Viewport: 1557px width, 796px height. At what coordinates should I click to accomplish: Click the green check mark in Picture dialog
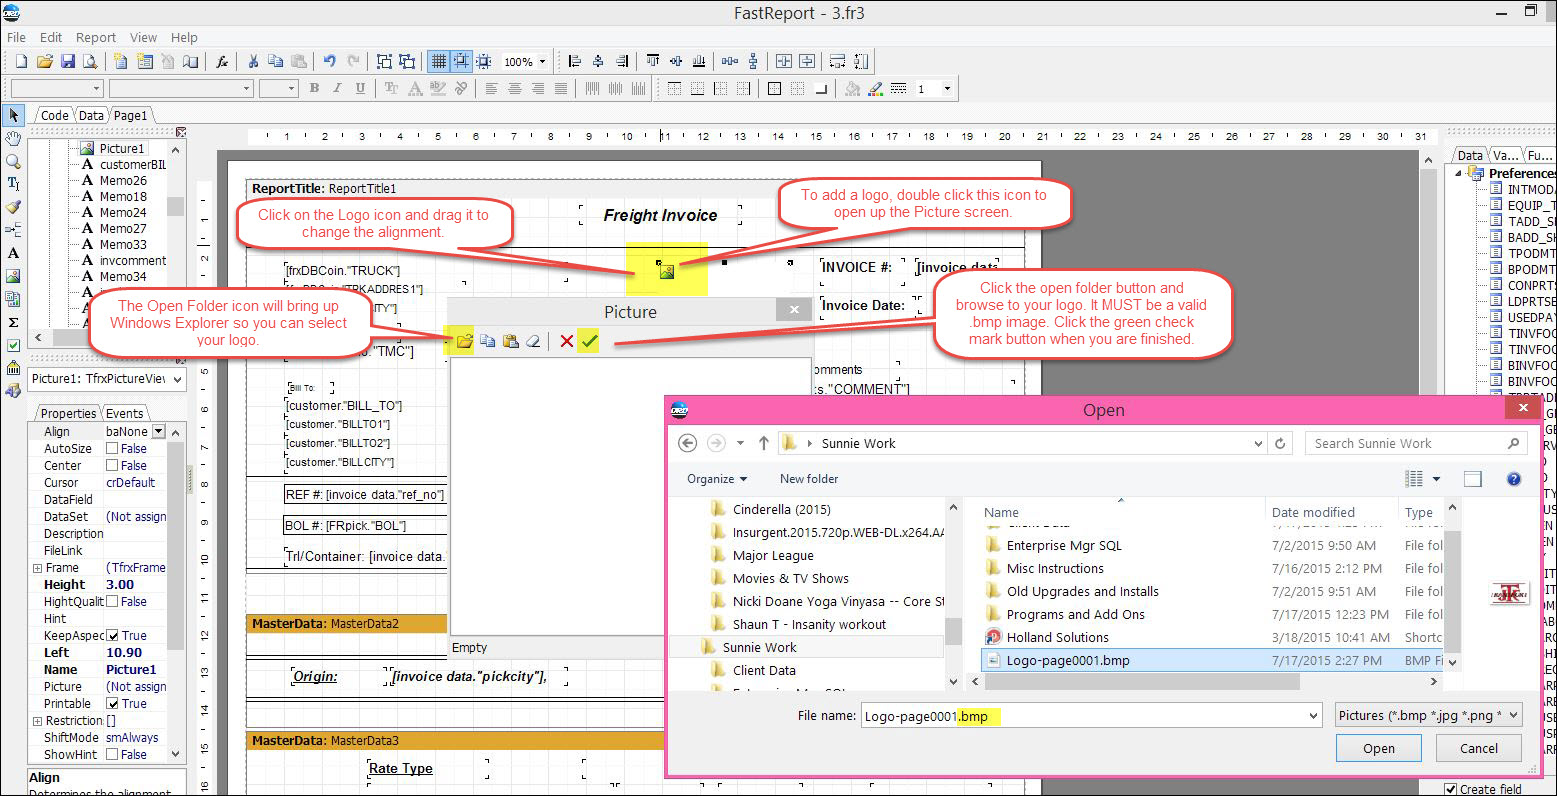(x=589, y=341)
